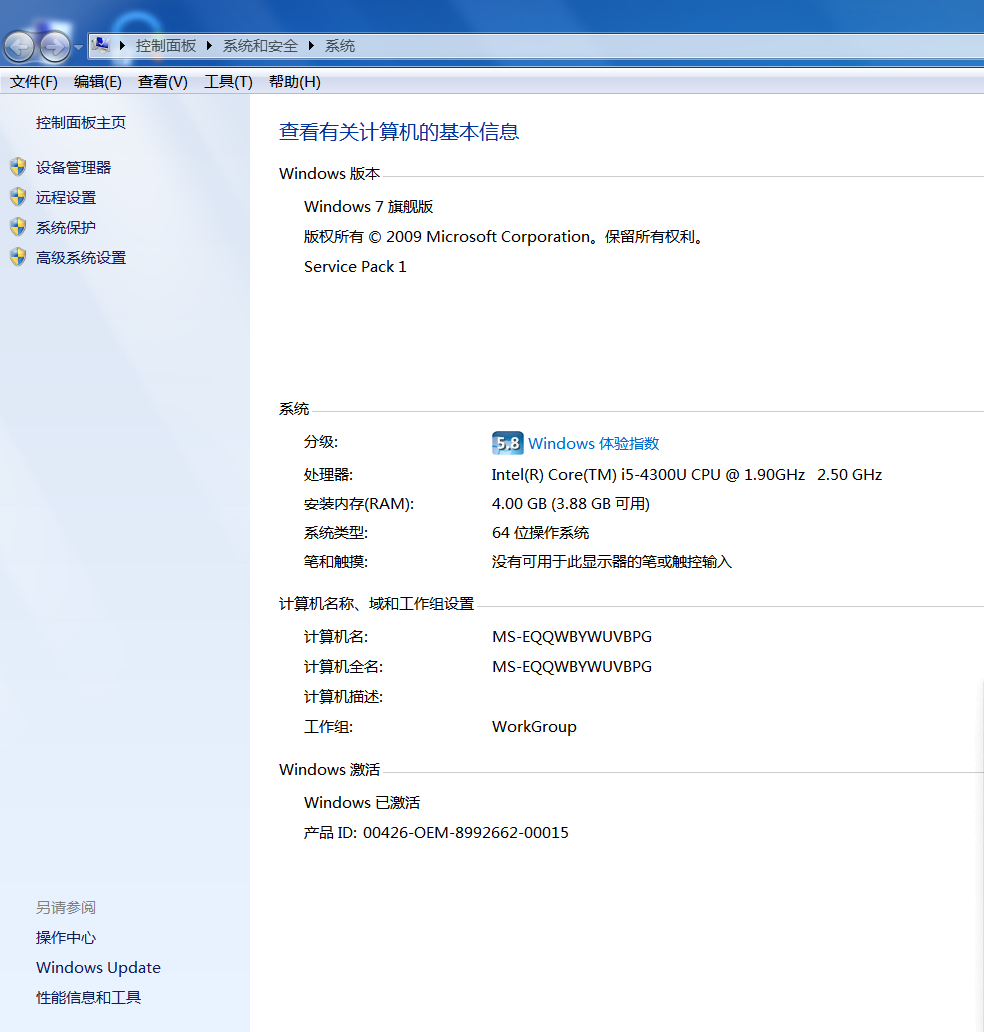
Task: Click Service Pack 1 text
Action: [355, 267]
